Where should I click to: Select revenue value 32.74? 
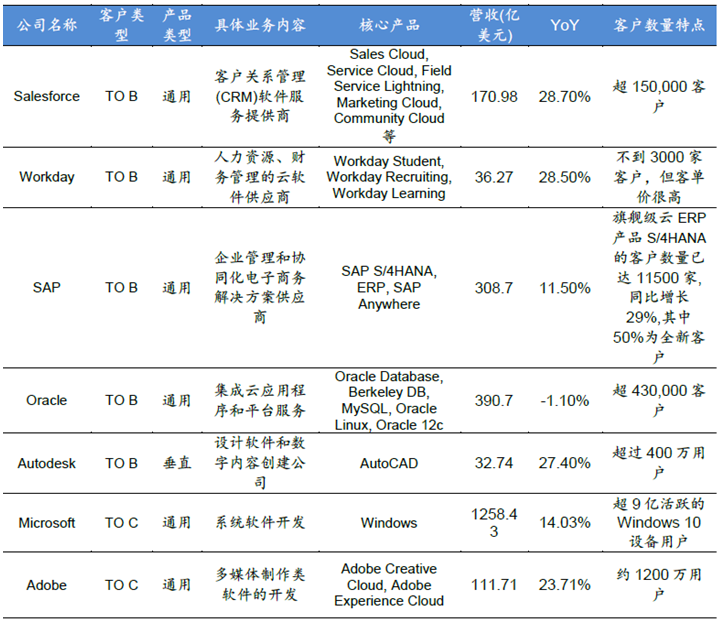click(494, 463)
